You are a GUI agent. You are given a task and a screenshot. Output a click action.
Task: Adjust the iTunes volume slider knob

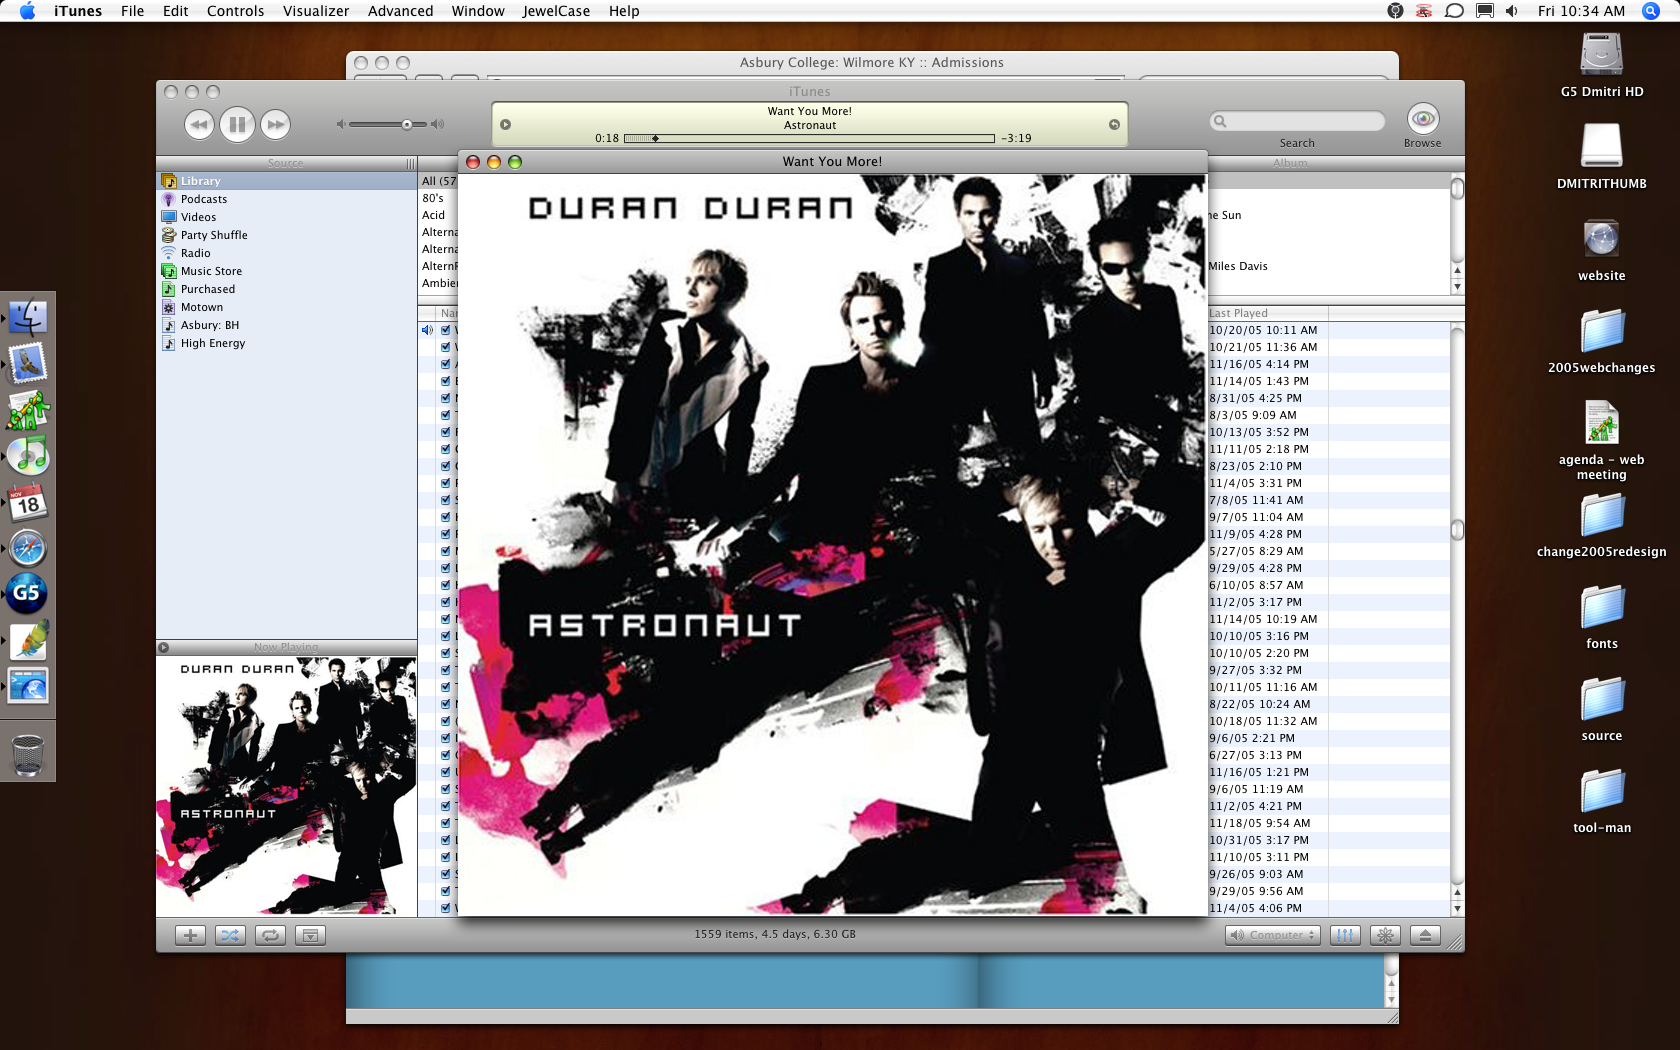(407, 125)
